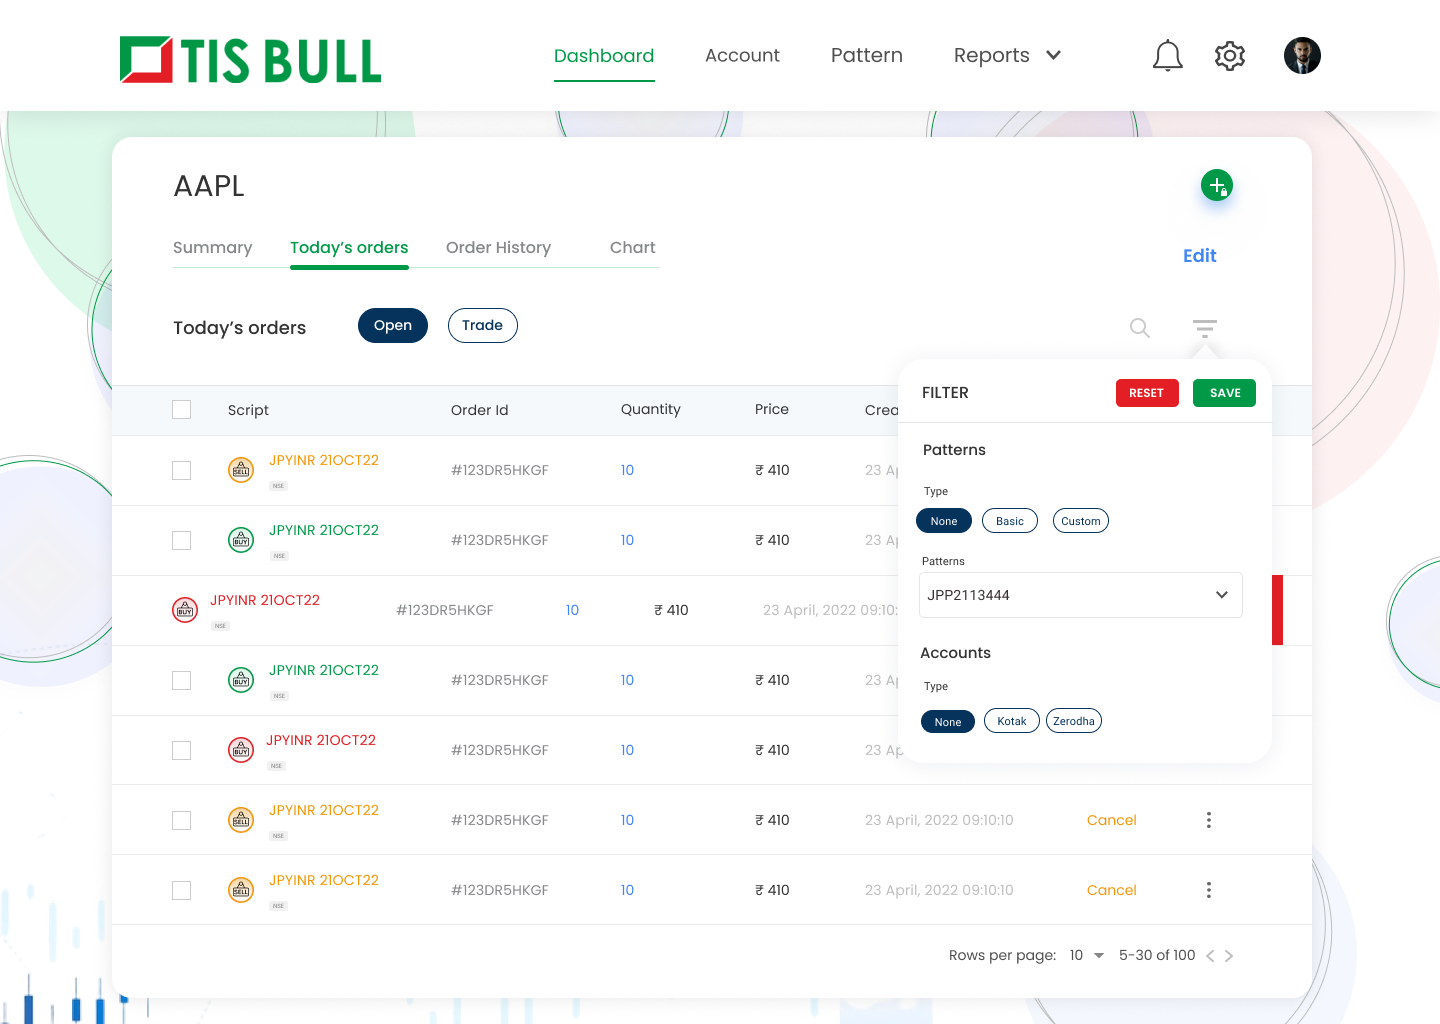Switch to the Summary tab
The image size is (1440, 1024).
point(212,248)
